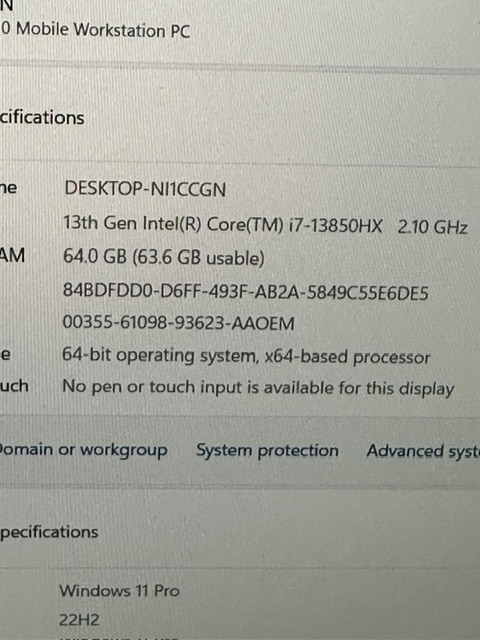Click the 22H2 version value
Screen dimensions: 480x640
pyautogui.click(x=79, y=620)
